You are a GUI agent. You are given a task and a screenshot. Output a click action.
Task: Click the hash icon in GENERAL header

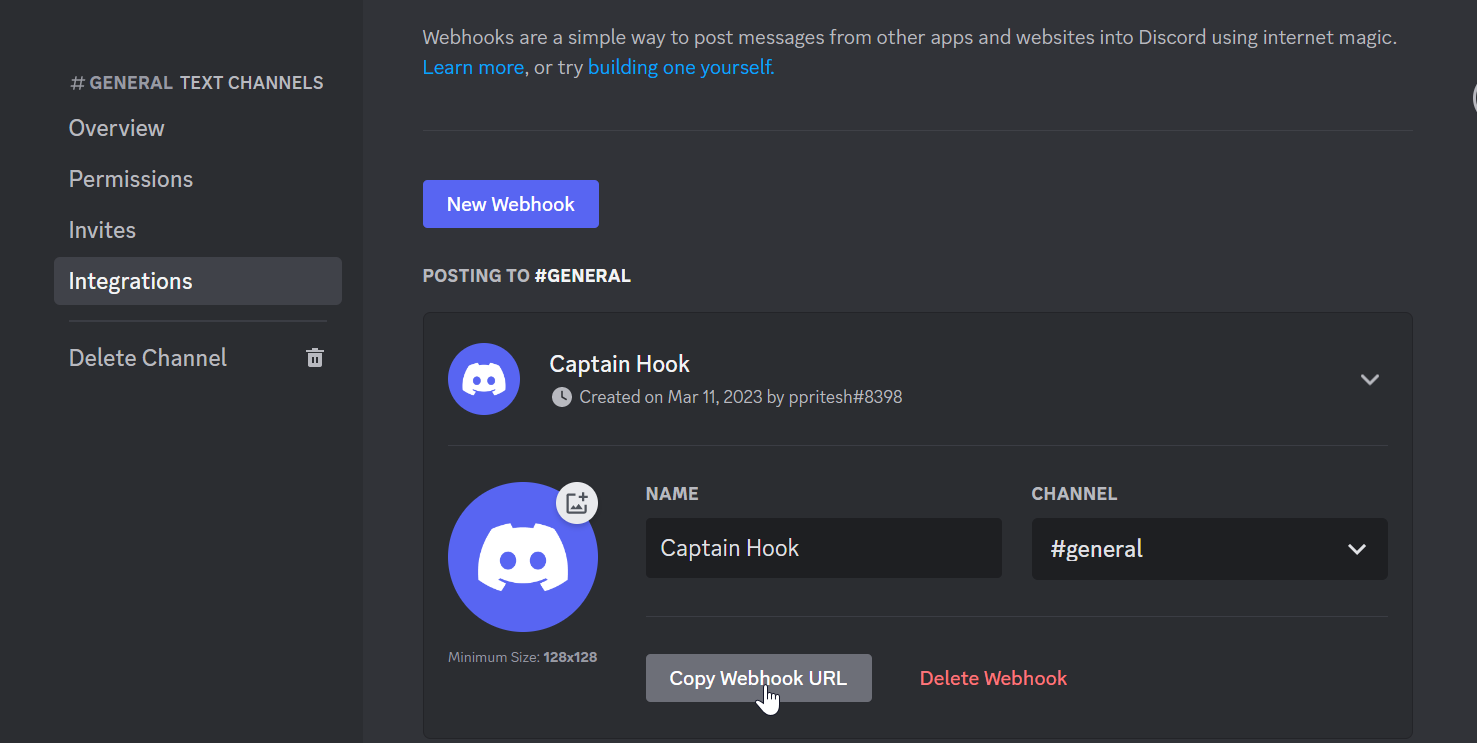(77, 83)
